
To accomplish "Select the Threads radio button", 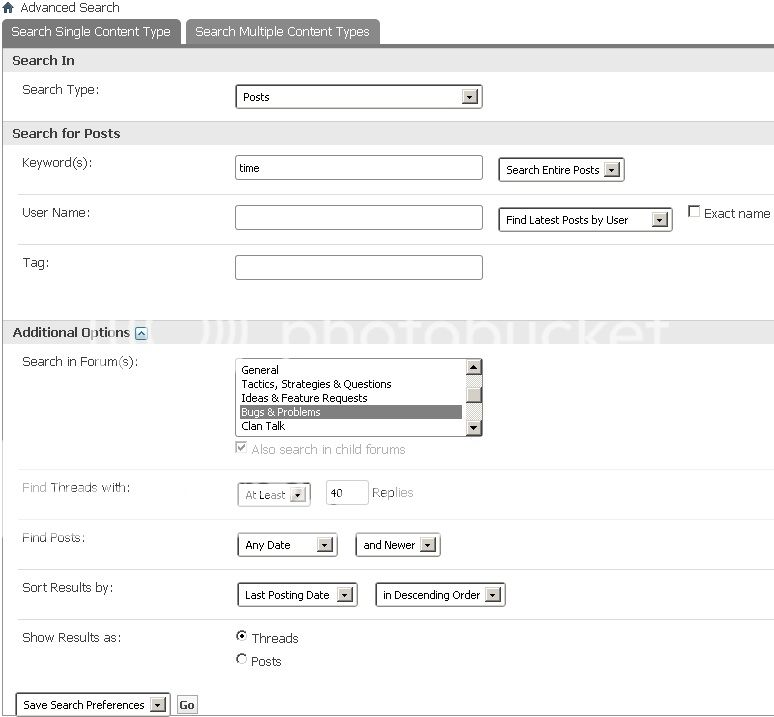I will click(x=241, y=636).
